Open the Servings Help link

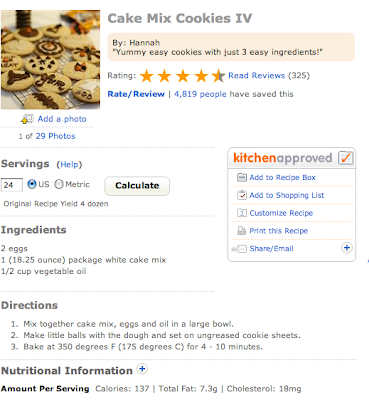click(69, 165)
